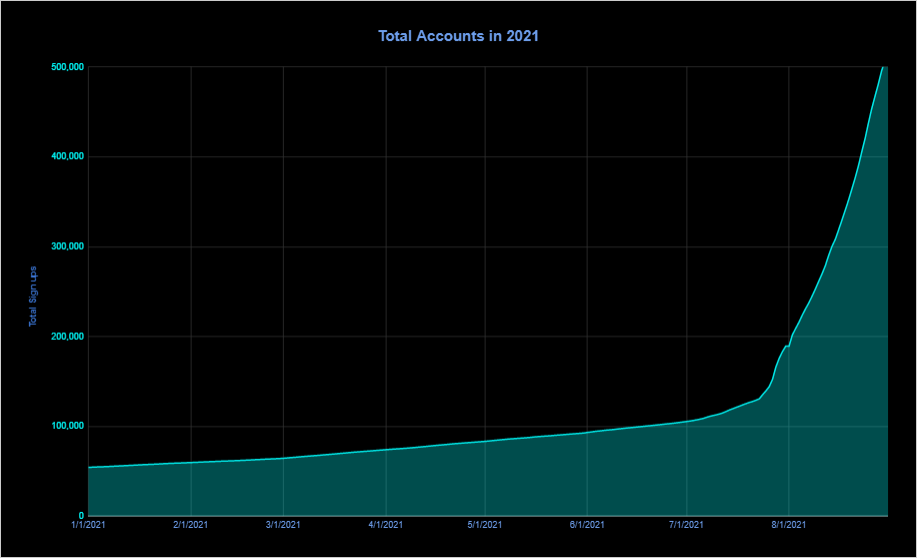Select the 6/1/2021 x-axis date label
Image resolution: width=917 pixels, height=558 pixels.
tap(587, 525)
